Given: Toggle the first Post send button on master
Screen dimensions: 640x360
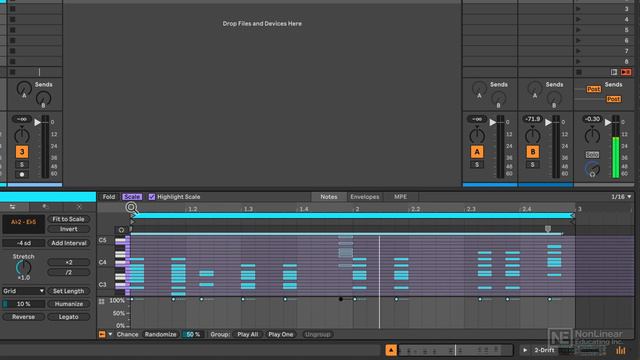Looking at the screenshot, I should 593,89.
